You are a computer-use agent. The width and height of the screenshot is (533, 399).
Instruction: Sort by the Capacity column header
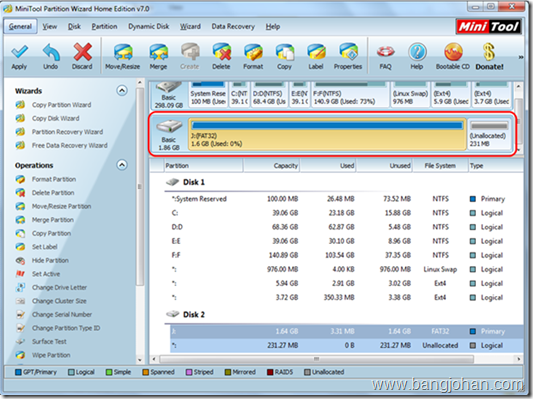click(272, 166)
